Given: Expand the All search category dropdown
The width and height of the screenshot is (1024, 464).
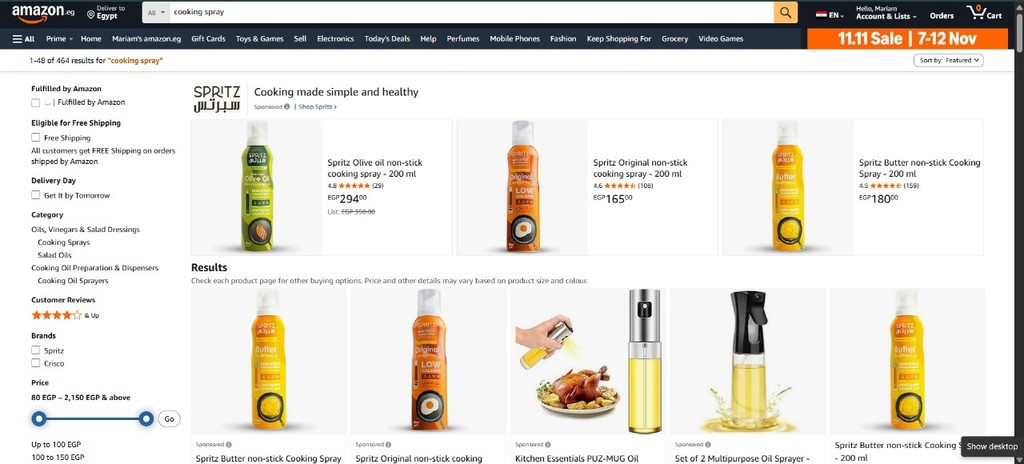Looking at the screenshot, I should click(155, 12).
